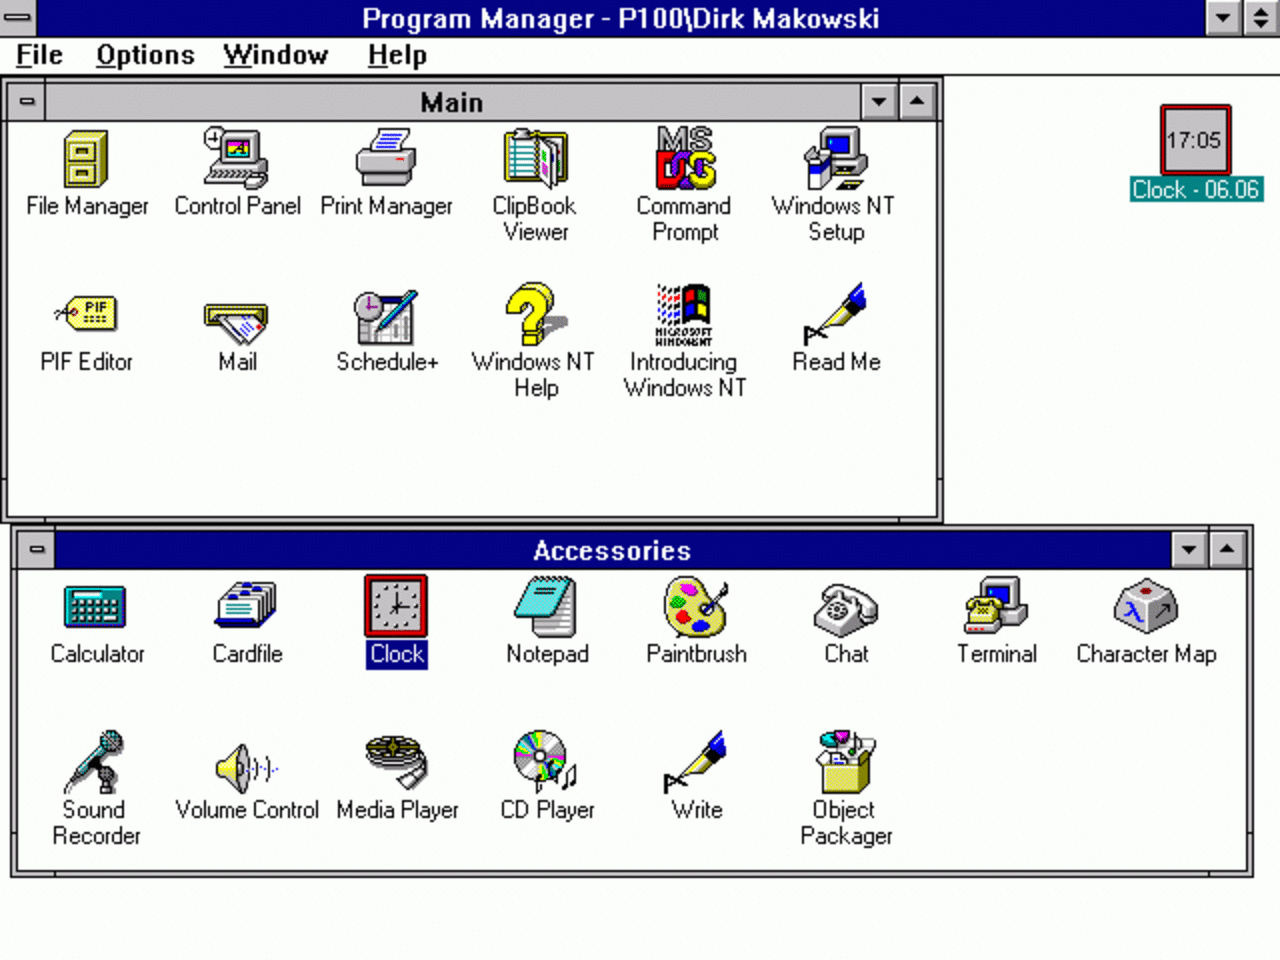Viewport: 1280px width, 960px height.
Task: Open Control Panel in Main group
Action: tap(236, 159)
